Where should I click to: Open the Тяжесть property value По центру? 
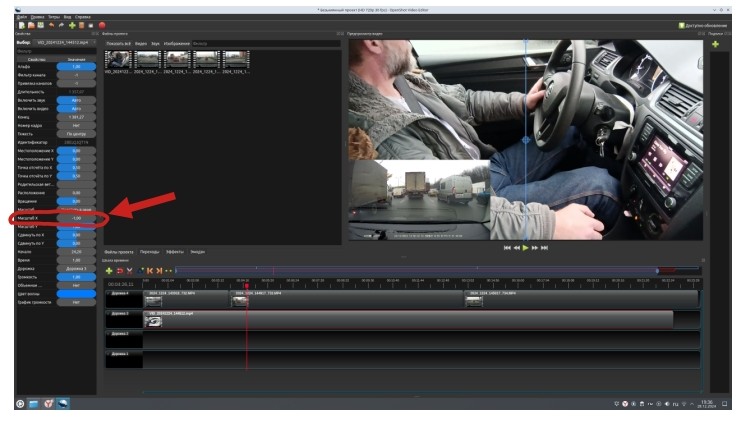75,133
